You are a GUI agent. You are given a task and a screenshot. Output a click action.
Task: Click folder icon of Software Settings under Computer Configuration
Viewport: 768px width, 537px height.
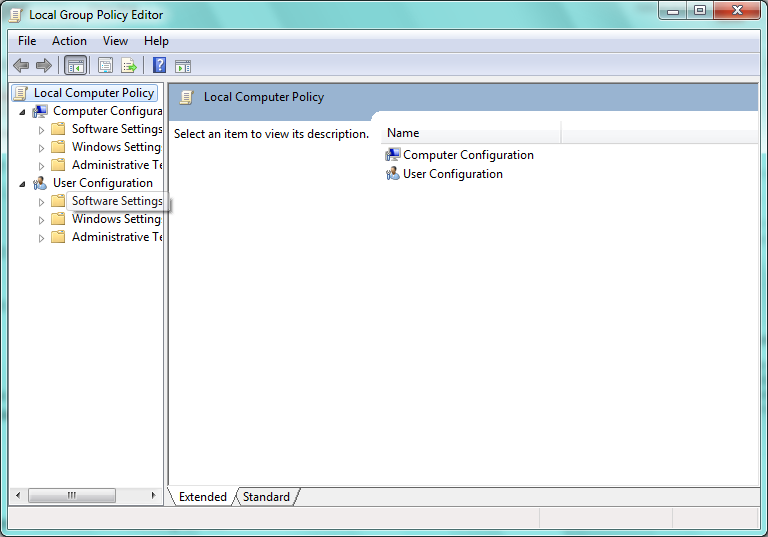click(58, 129)
